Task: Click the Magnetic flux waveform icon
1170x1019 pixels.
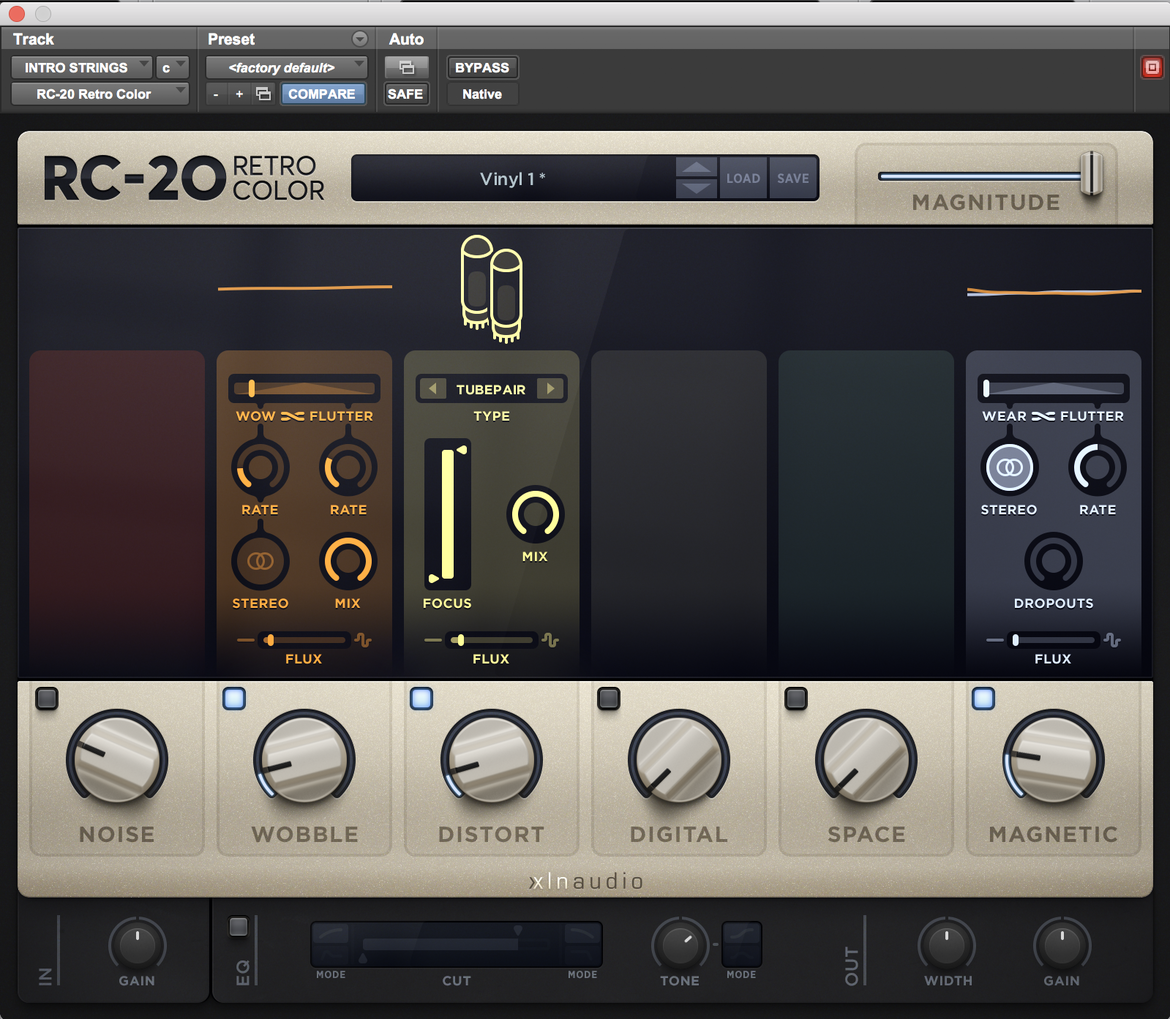Action: point(1113,640)
